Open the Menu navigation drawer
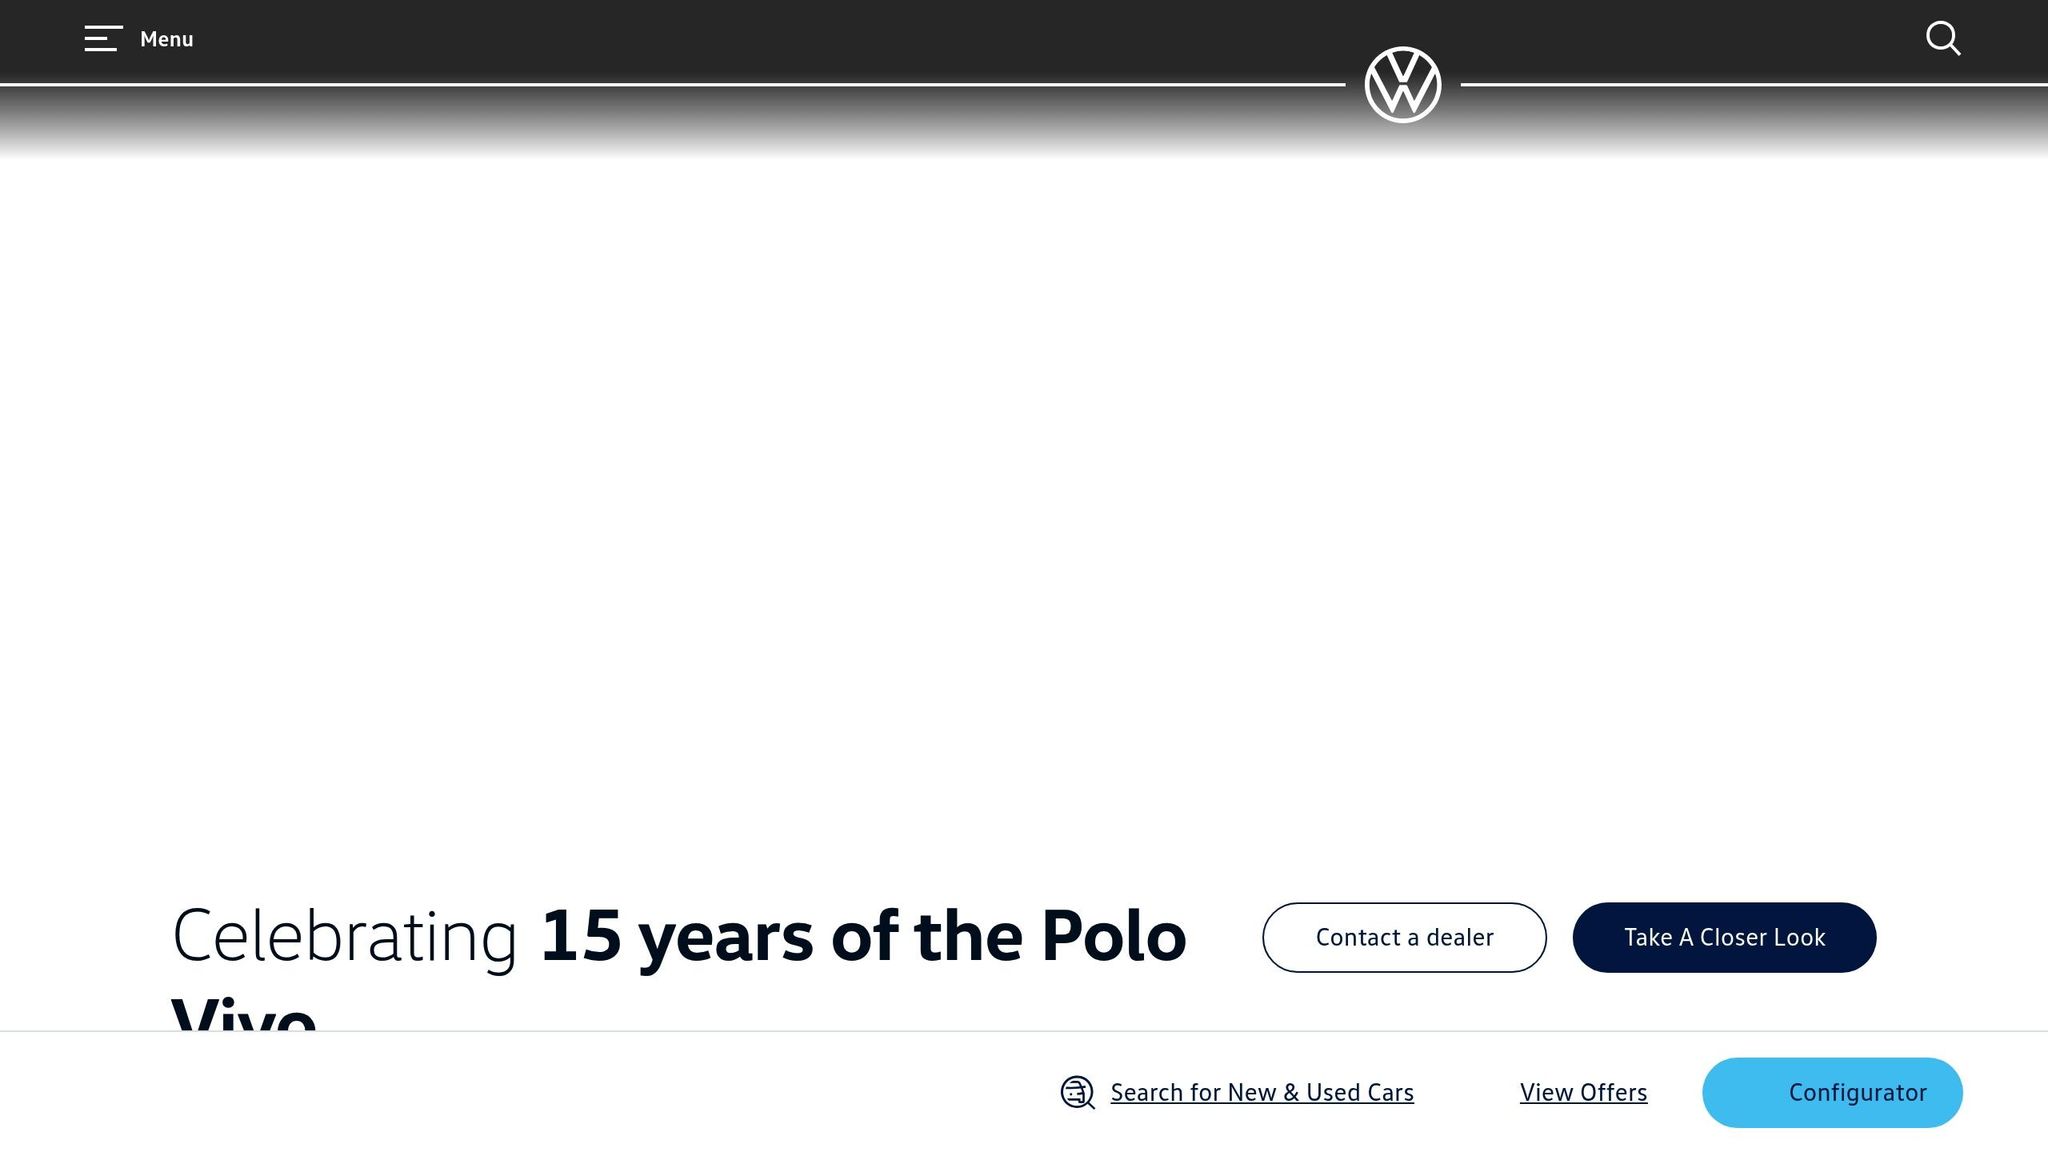 click(x=135, y=39)
